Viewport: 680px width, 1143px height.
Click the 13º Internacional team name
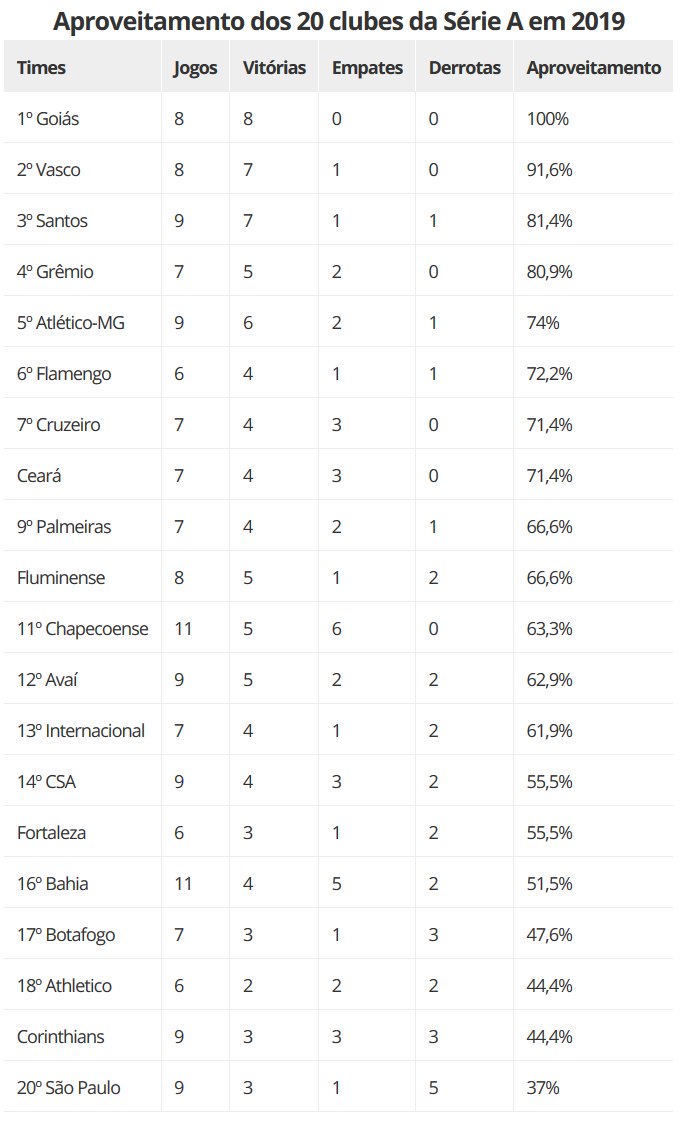(81, 731)
